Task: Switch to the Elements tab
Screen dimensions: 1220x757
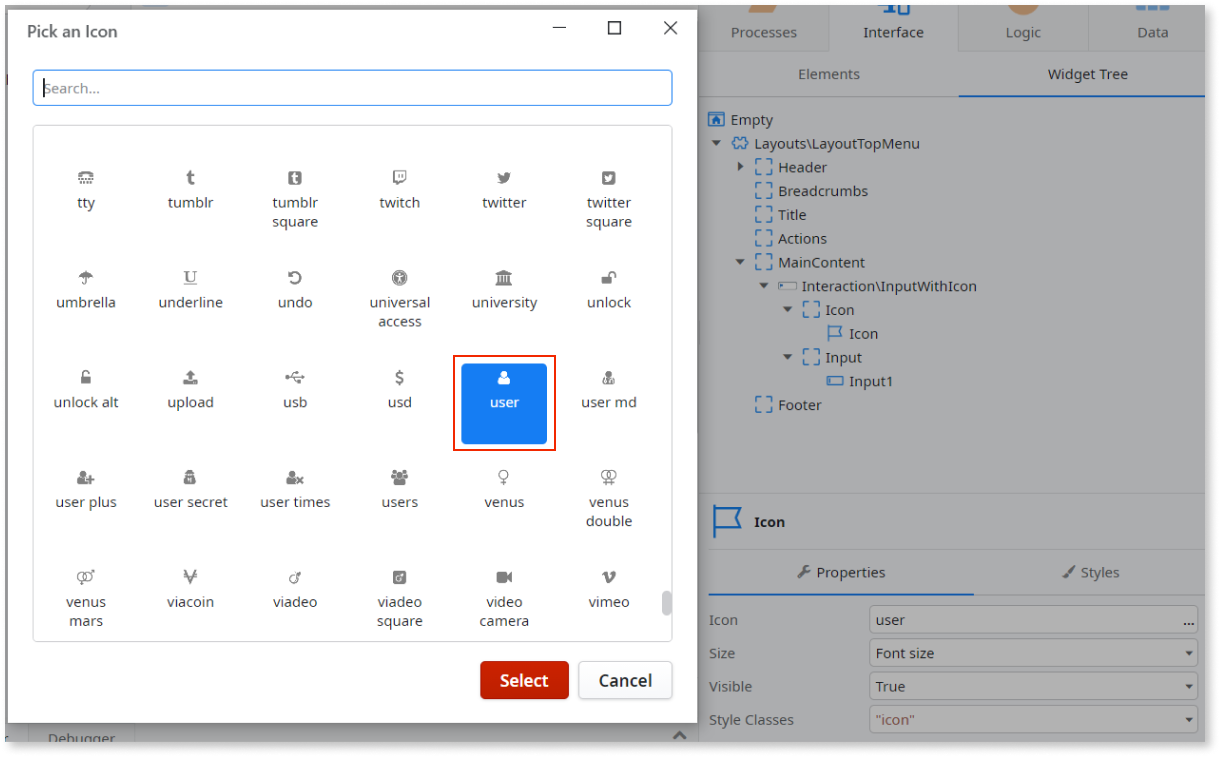Action: tap(828, 73)
